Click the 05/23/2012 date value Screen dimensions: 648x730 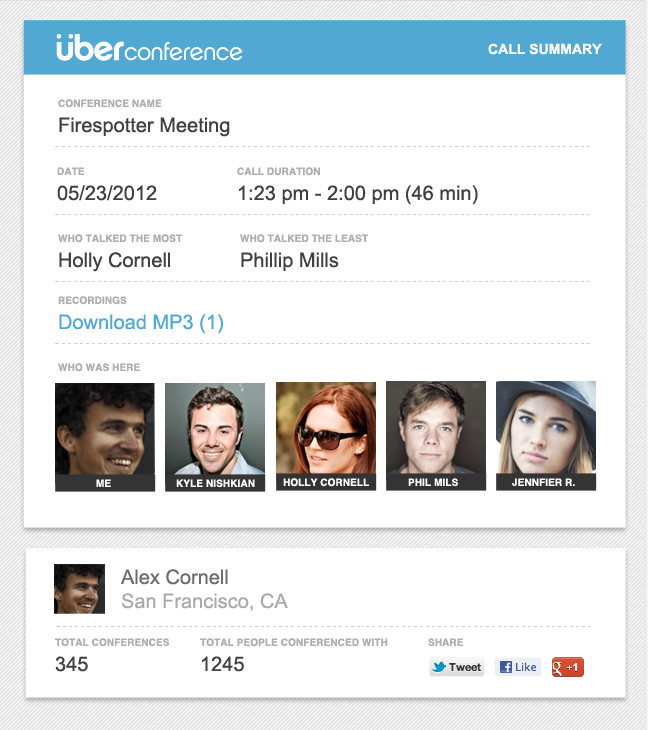[107, 193]
